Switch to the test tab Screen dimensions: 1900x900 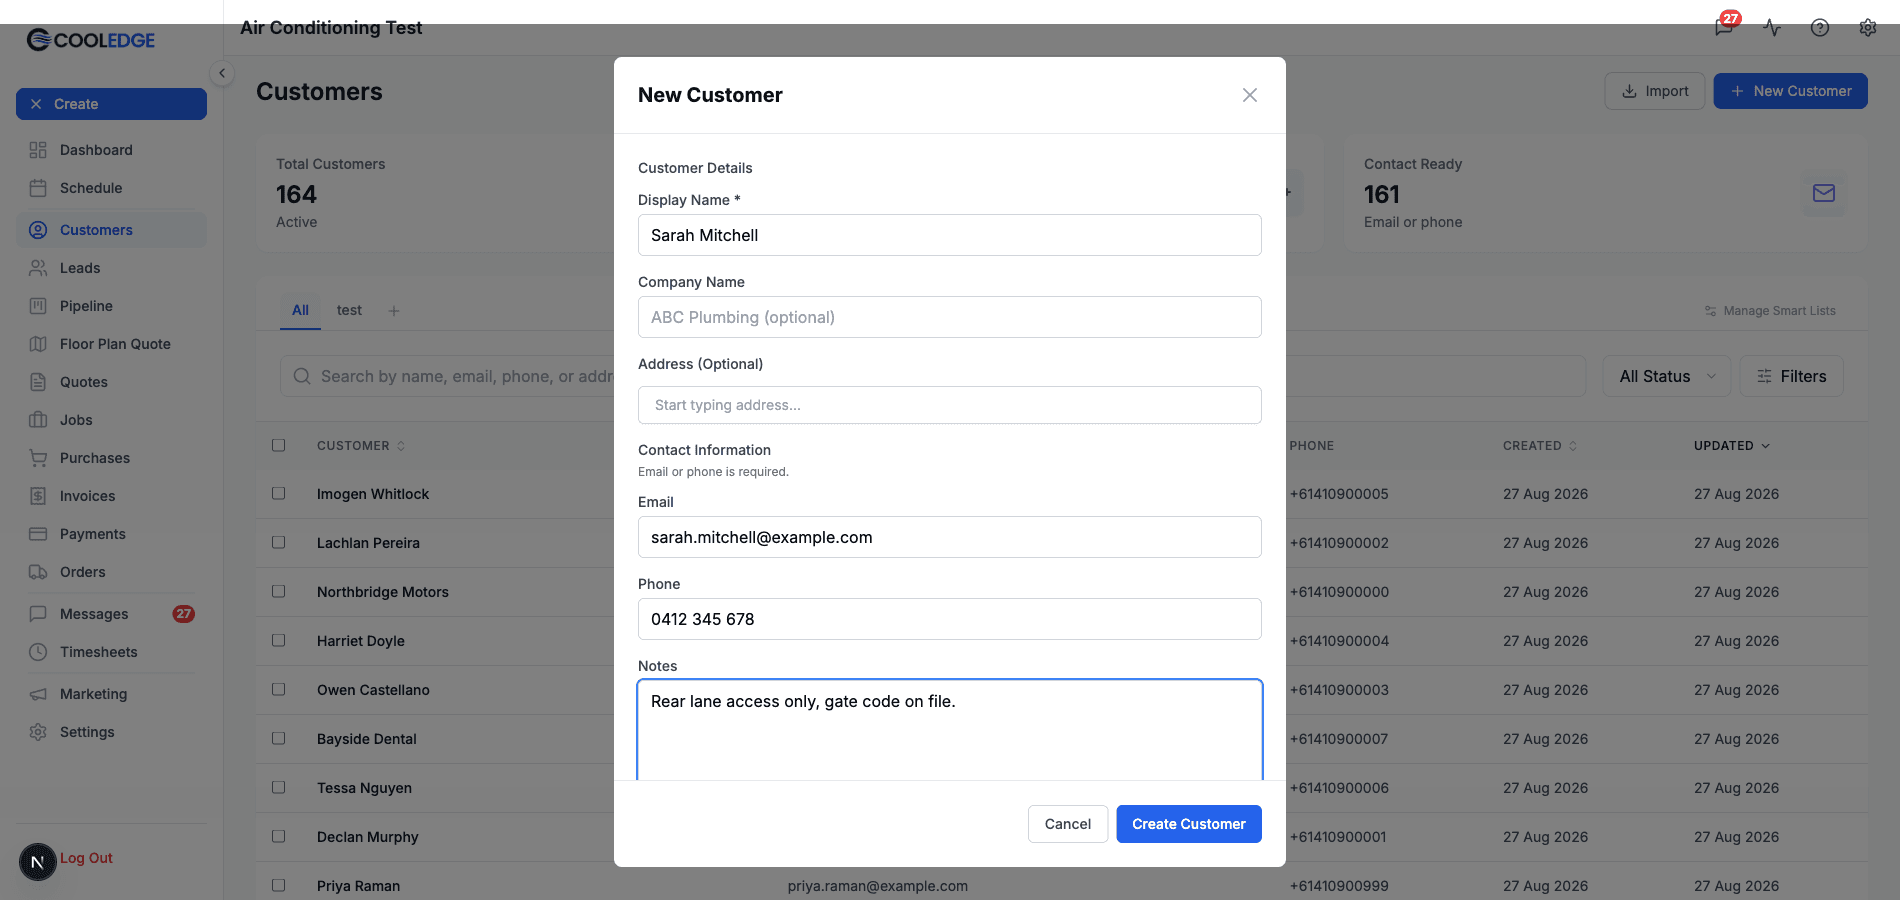click(349, 310)
